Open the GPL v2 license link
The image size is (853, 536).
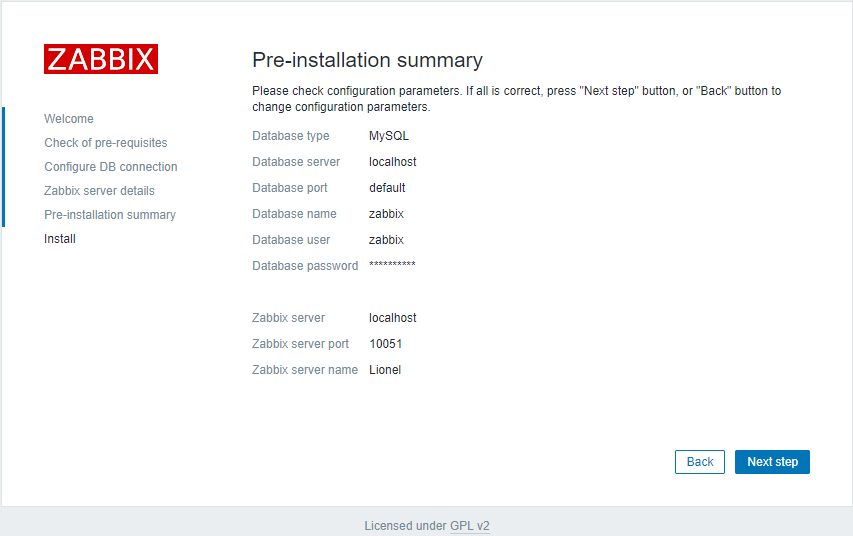[x=469, y=526]
